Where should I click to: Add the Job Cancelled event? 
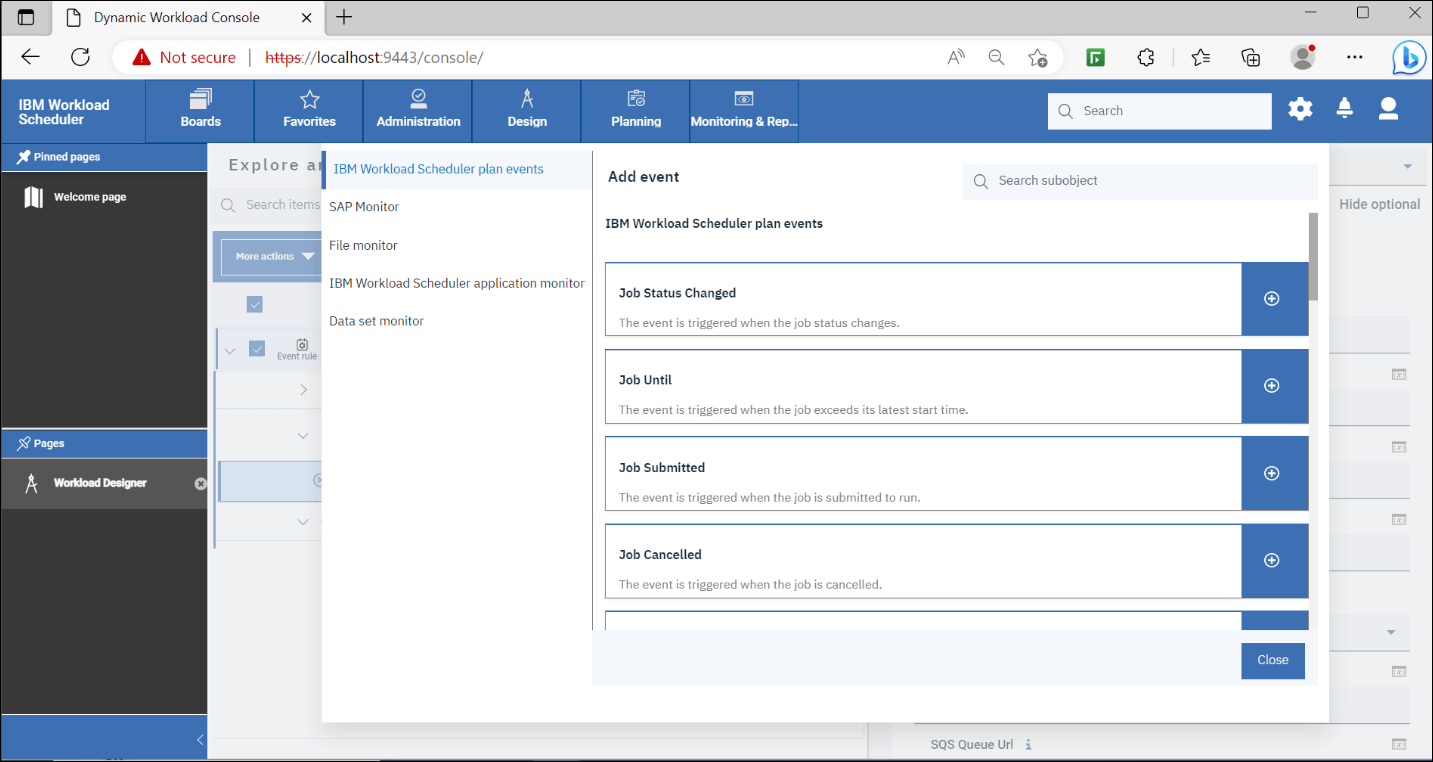[1274, 561]
